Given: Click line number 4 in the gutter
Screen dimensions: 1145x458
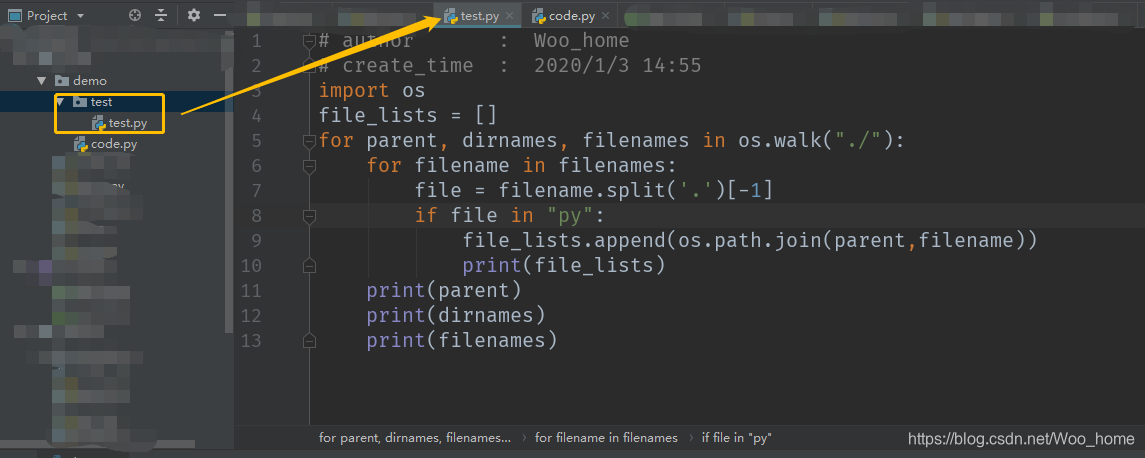Looking at the screenshot, I should point(256,115).
